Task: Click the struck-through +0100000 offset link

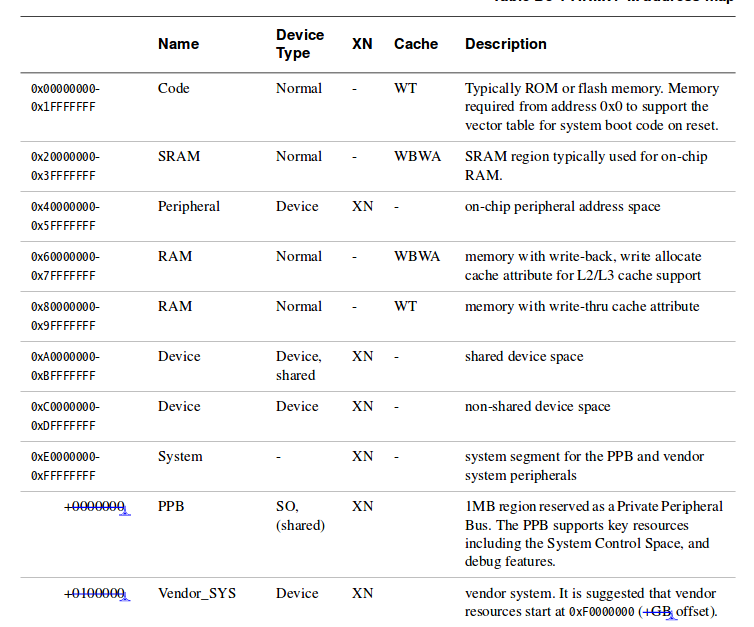Action: click(x=97, y=594)
